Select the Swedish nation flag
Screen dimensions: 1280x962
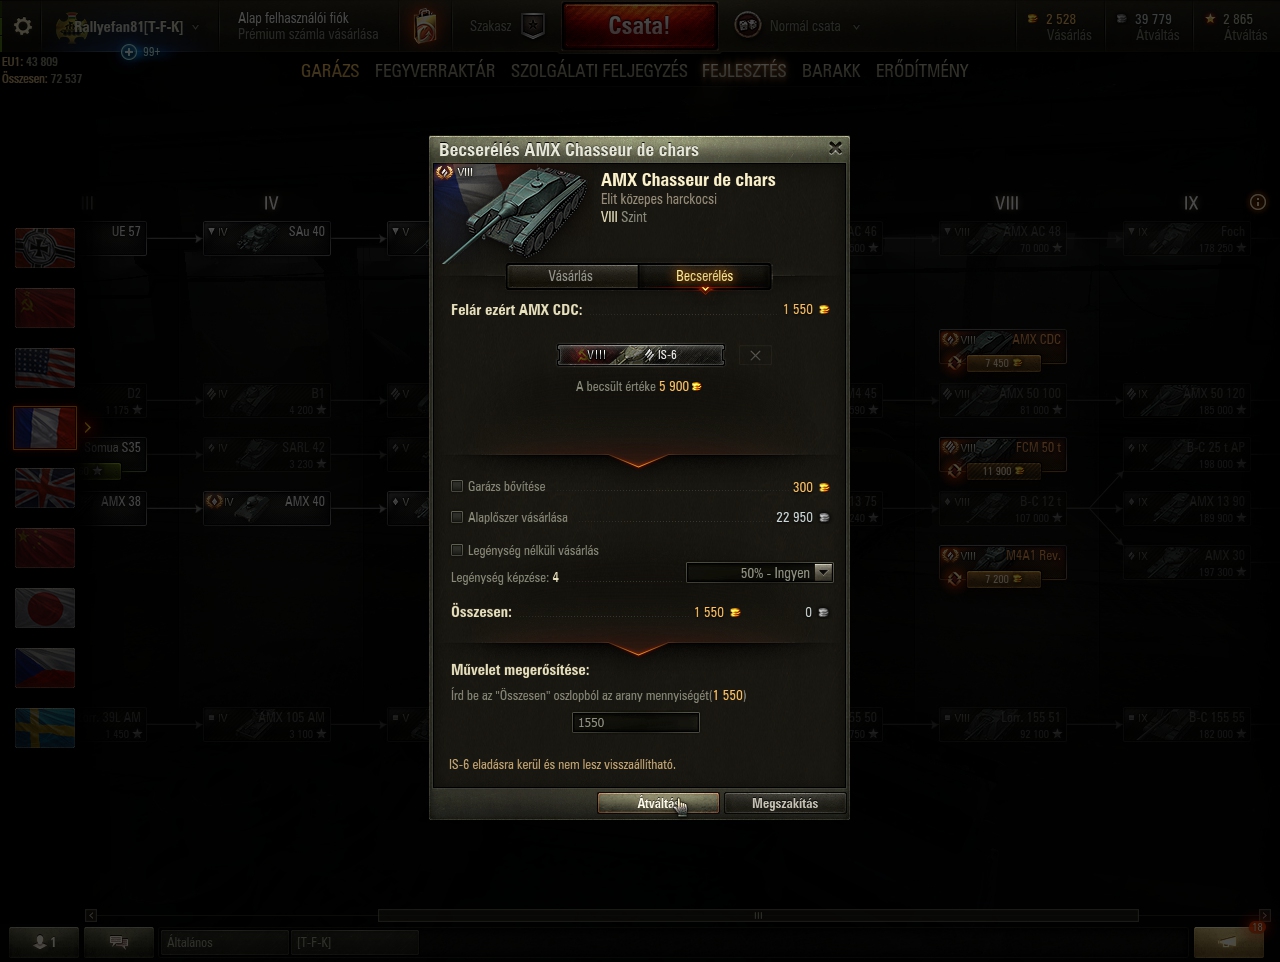pos(45,728)
